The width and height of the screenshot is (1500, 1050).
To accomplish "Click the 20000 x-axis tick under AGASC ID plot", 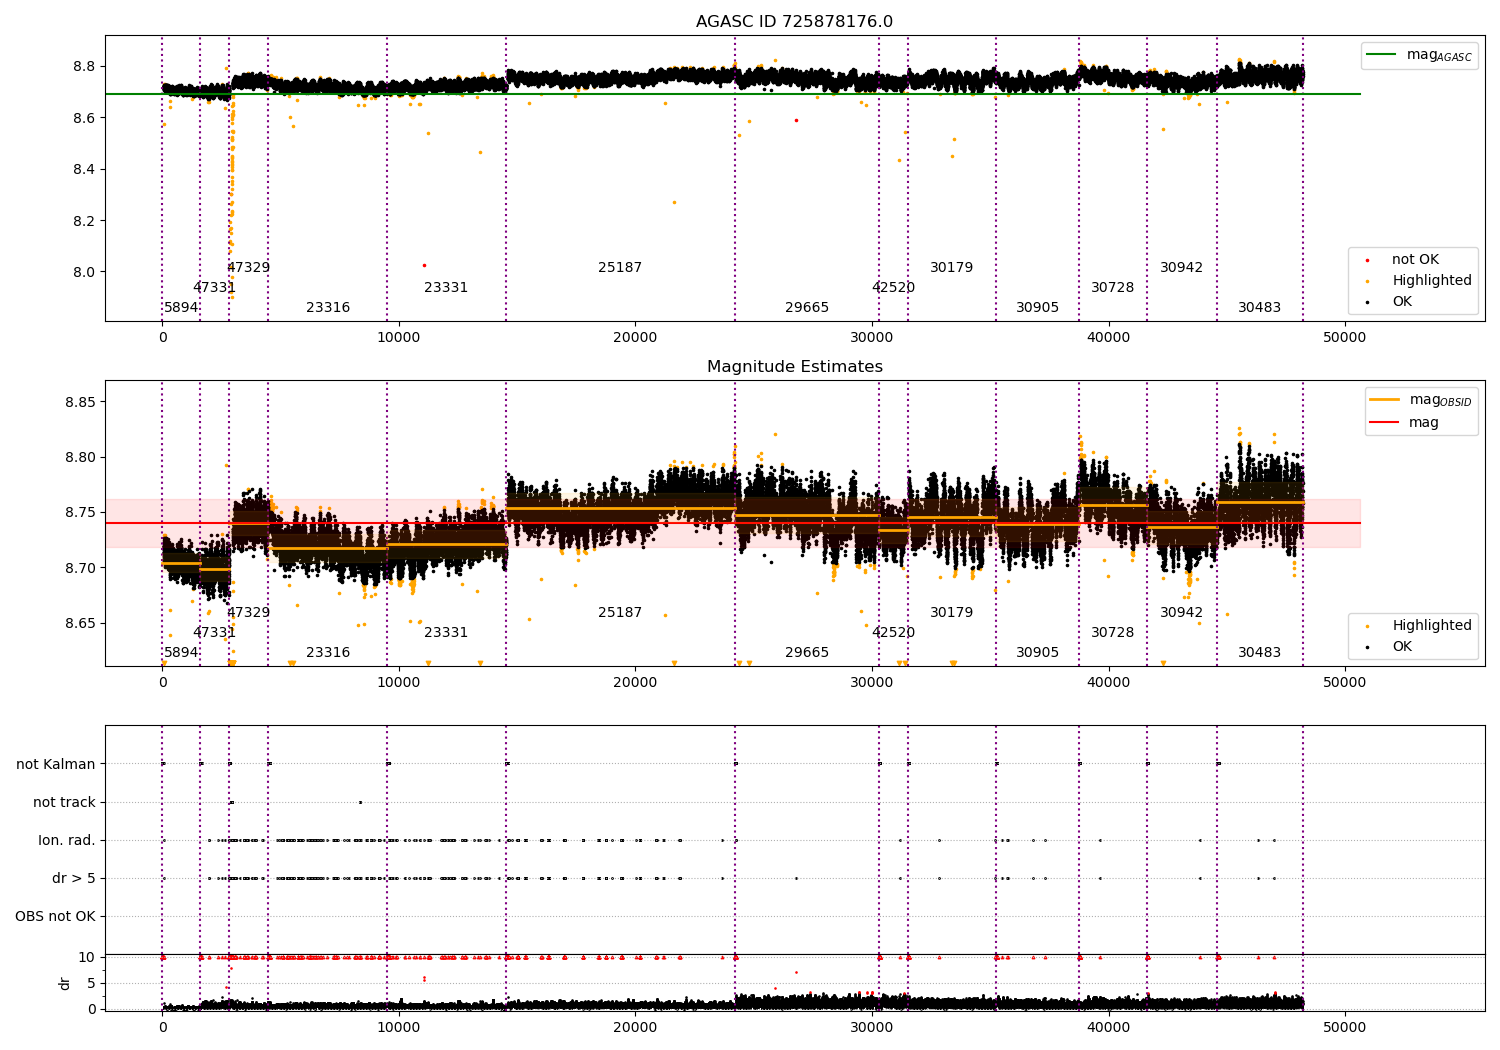I will tap(635, 338).
